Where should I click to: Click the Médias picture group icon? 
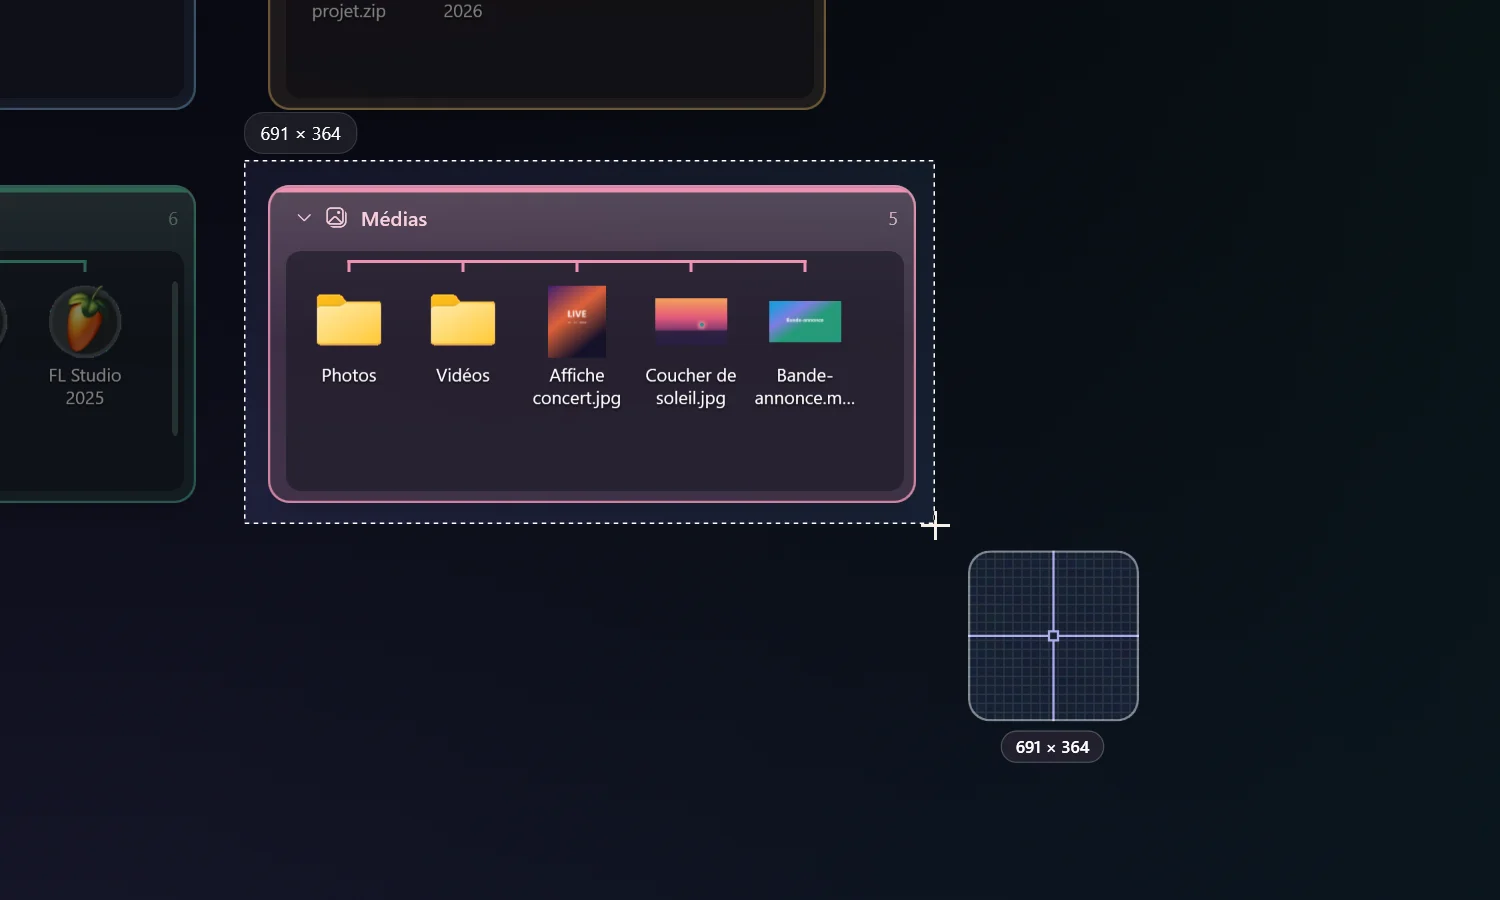[x=336, y=218]
